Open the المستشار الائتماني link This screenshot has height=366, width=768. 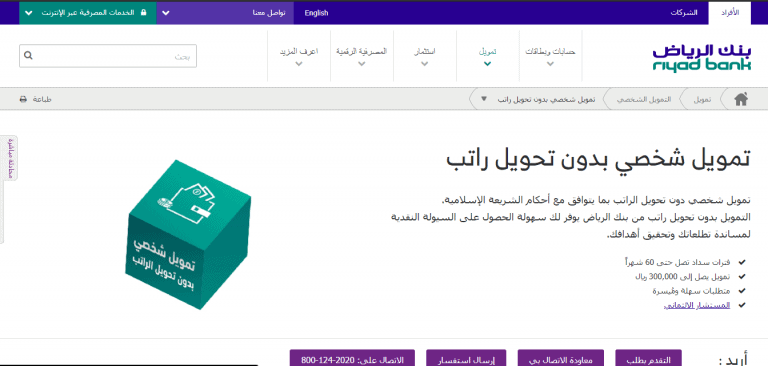tap(696, 305)
